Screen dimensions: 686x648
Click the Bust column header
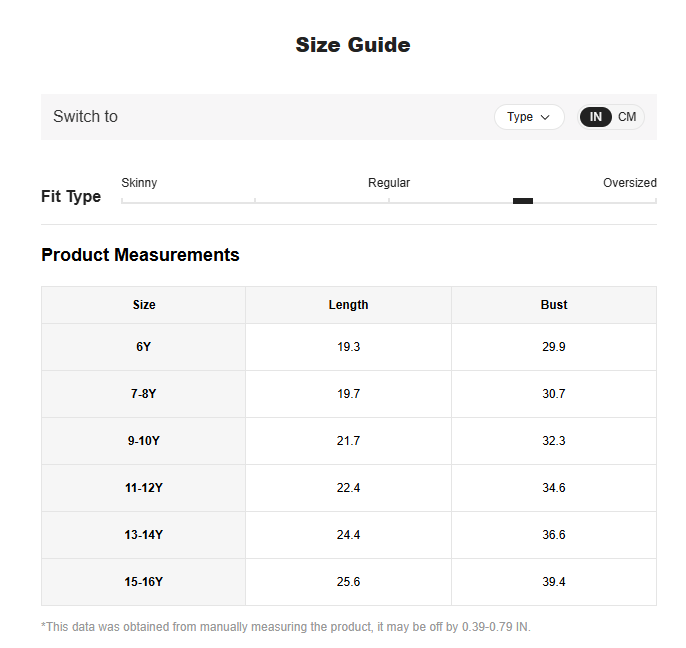(x=554, y=305)
